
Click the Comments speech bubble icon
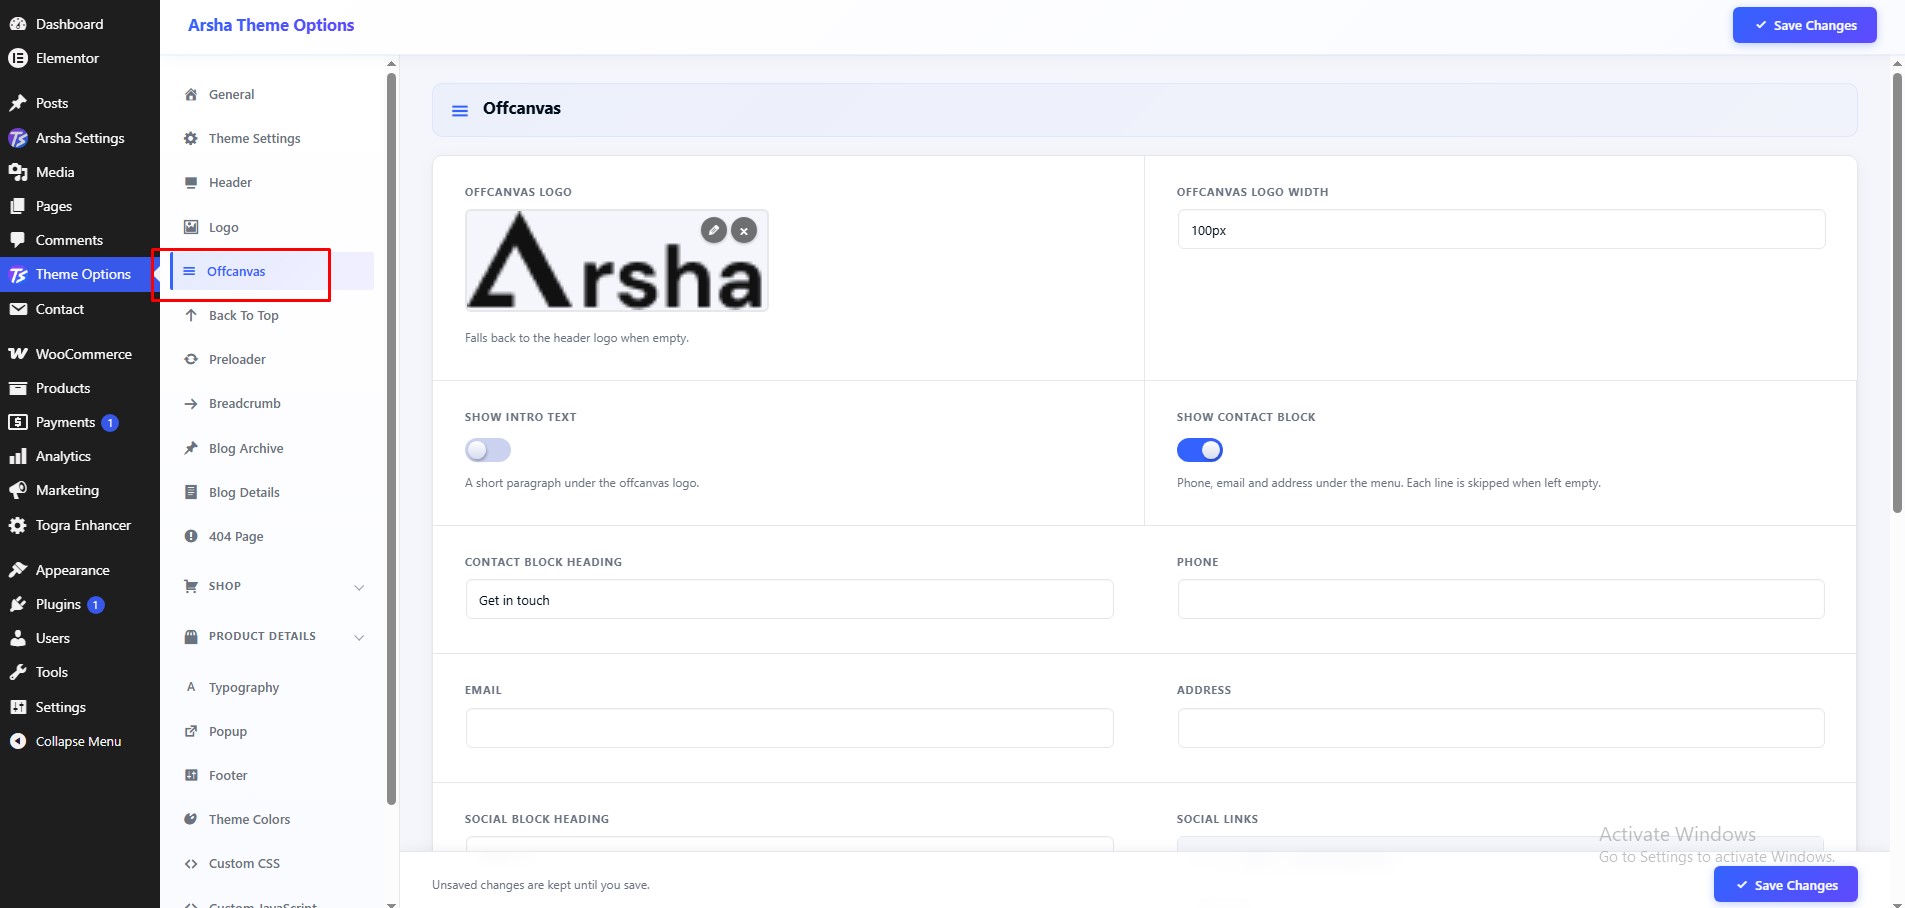point(18,240)
